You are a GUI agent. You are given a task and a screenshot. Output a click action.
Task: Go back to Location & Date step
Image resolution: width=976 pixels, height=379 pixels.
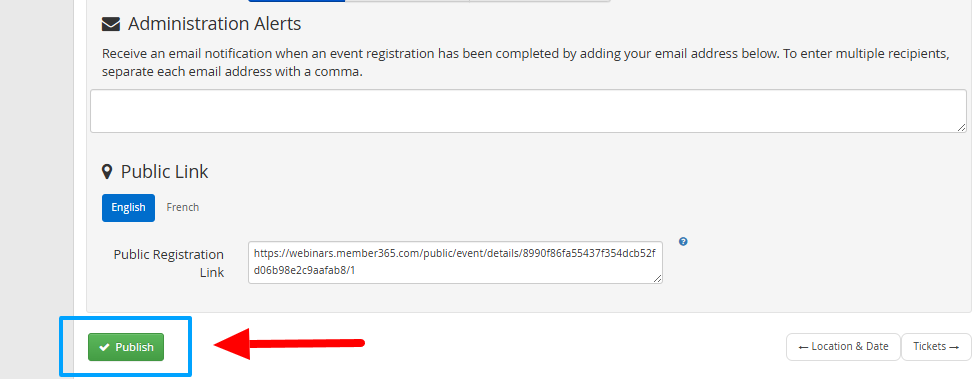coord(843,347)
